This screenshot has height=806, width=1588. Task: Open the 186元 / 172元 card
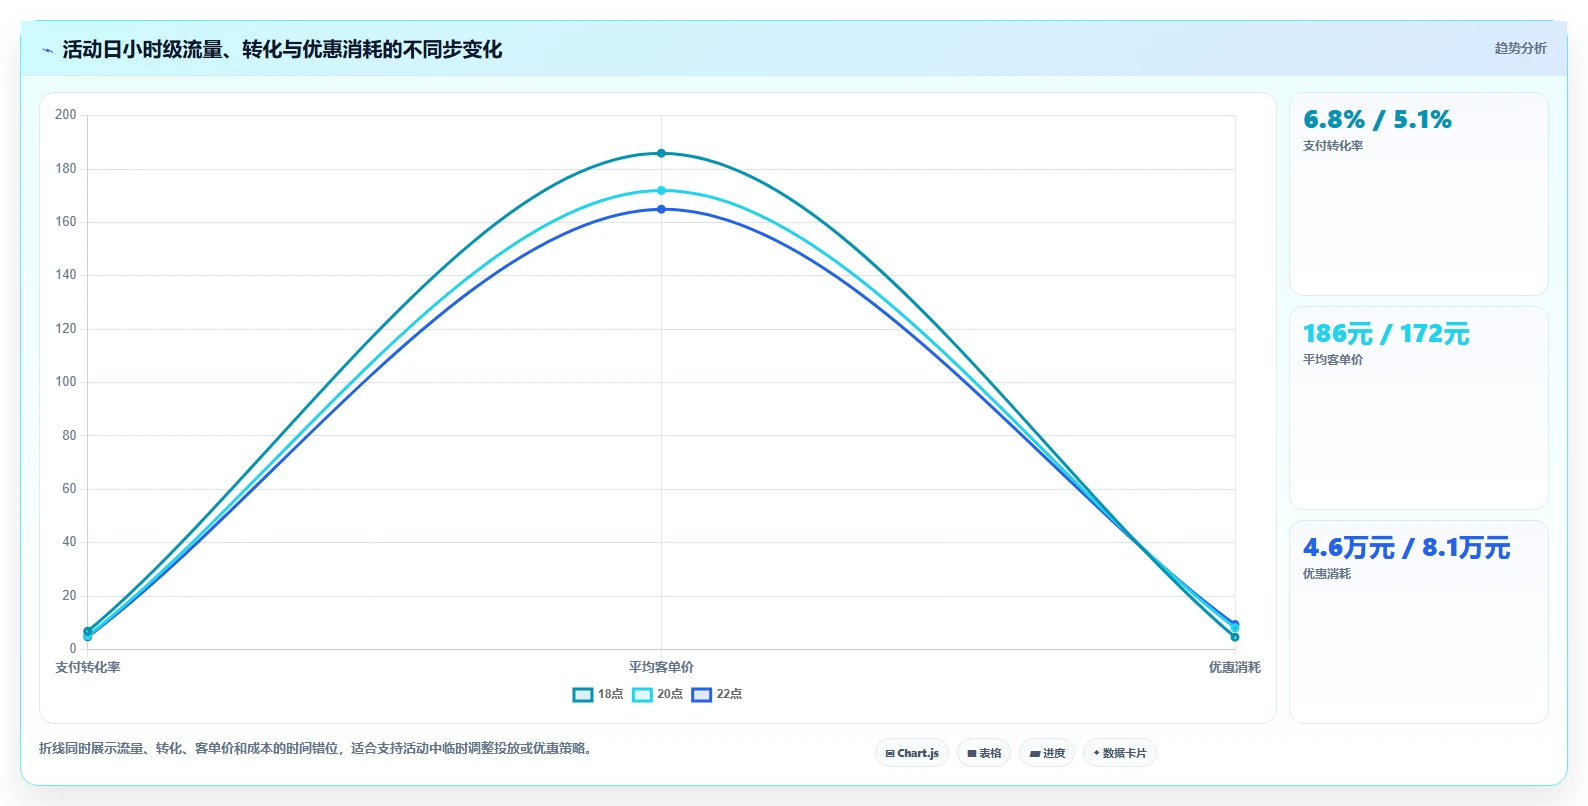click(1418, 408)
